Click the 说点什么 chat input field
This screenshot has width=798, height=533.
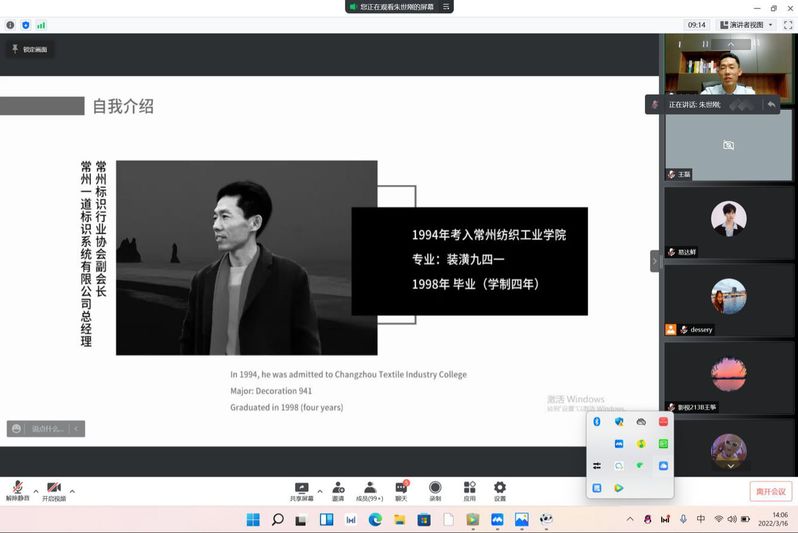(x=46, y=428)
